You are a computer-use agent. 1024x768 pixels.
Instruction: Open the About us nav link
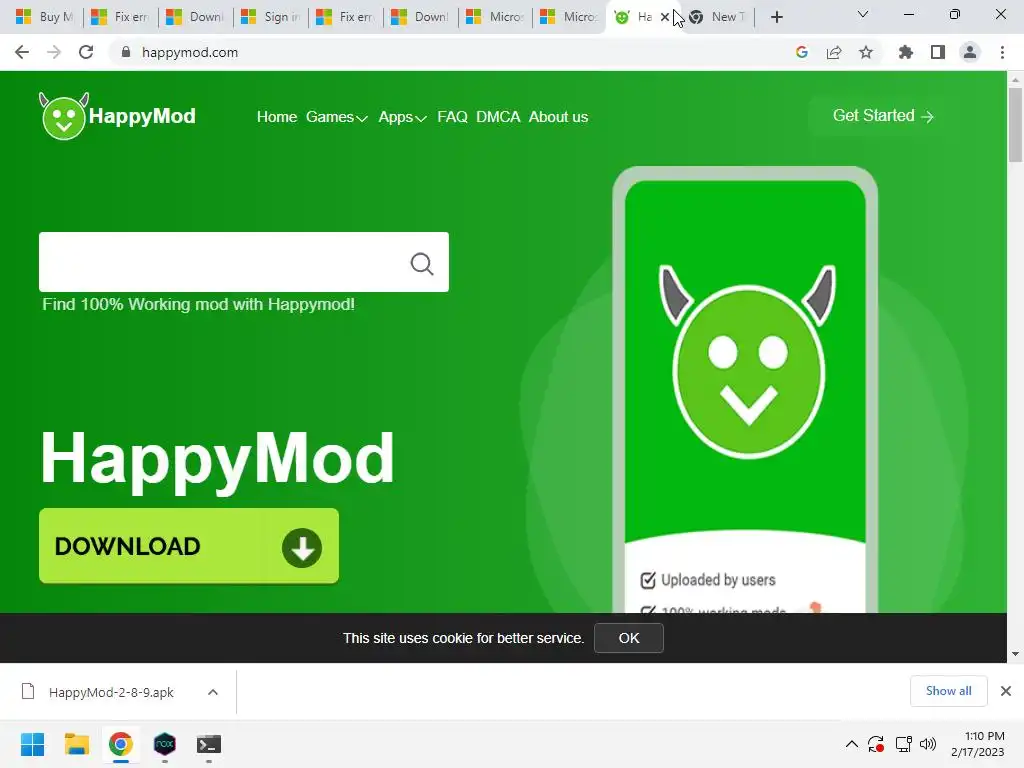(x=558, y=117)
